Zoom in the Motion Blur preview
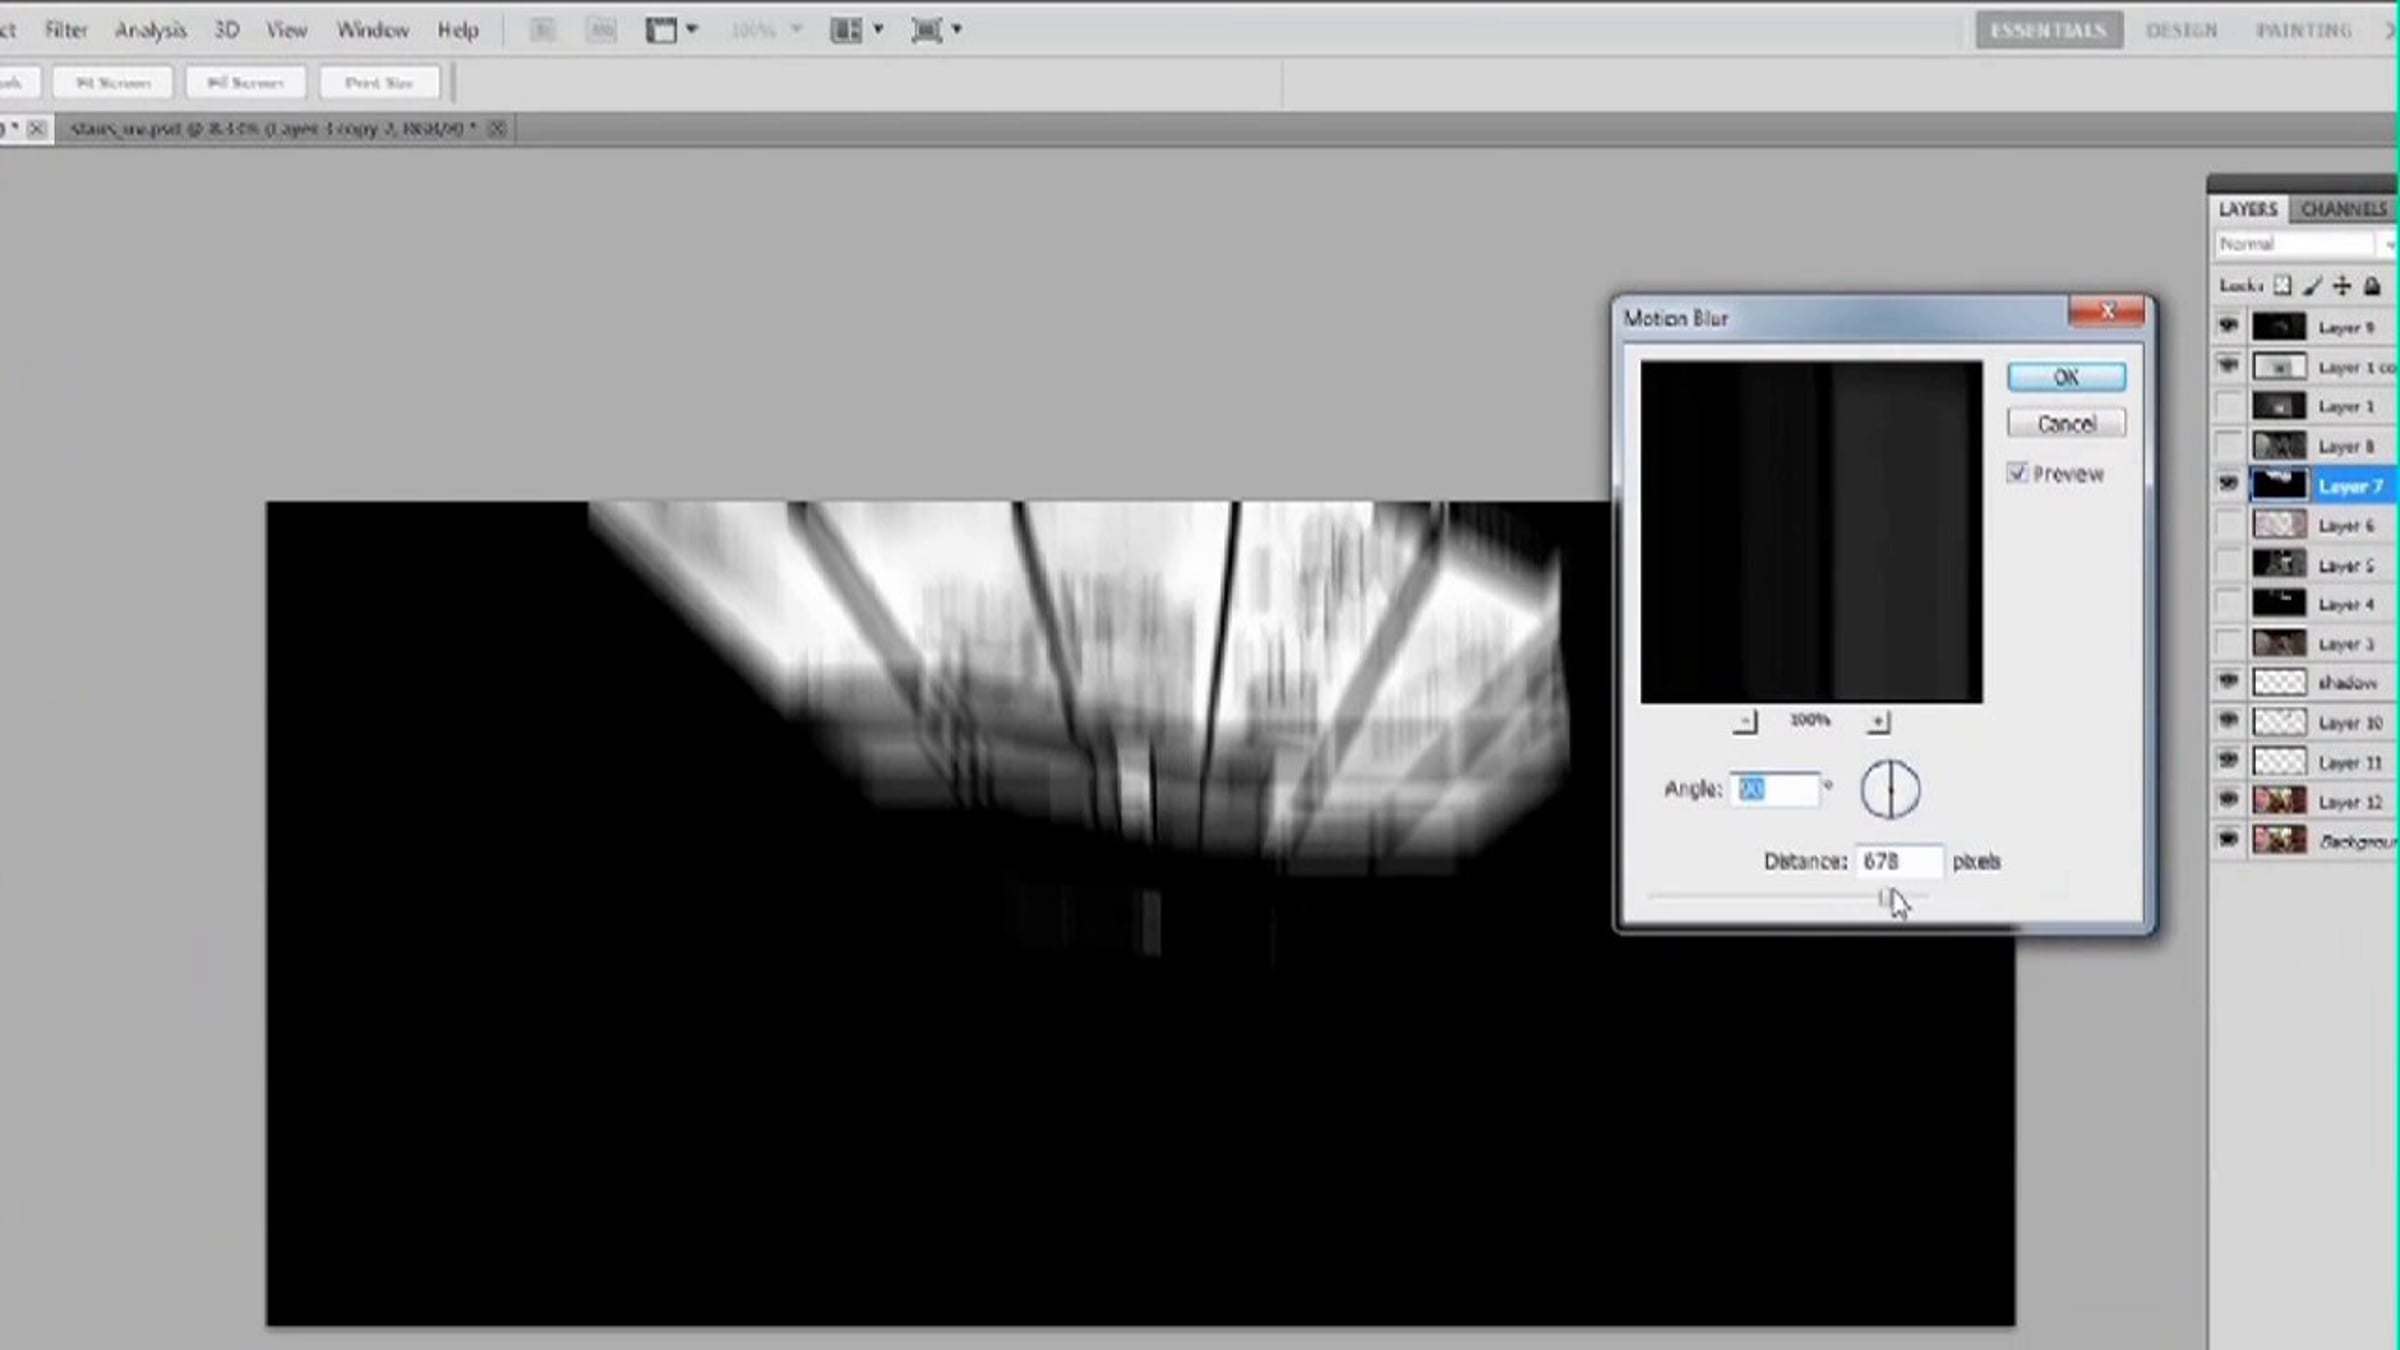Image resolution: width=2400 pixels, height=1350 pixels. point(1878,721)
